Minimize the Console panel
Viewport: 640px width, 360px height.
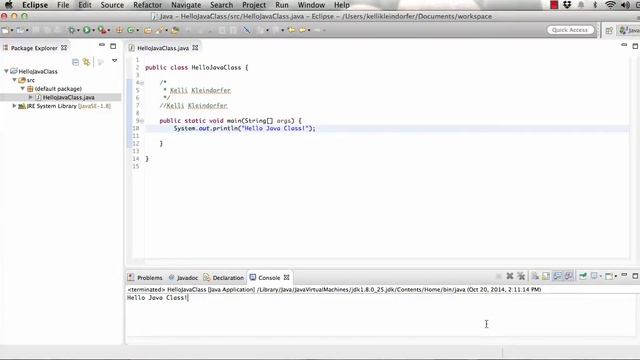(624, 275)
